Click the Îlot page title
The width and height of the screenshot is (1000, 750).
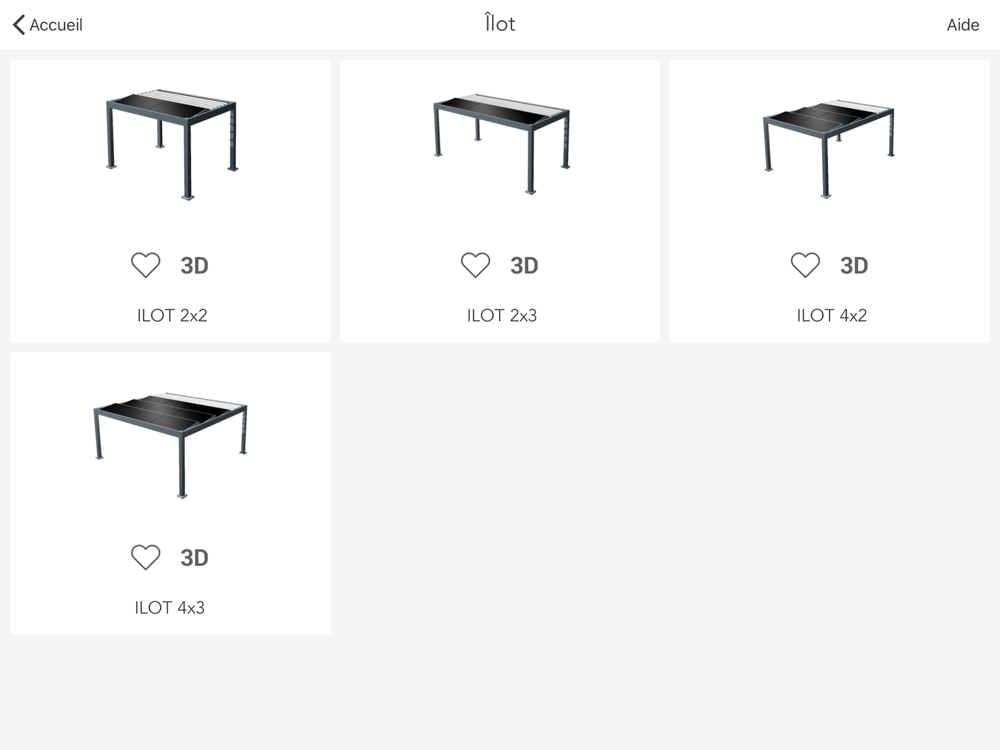[500, 24]
